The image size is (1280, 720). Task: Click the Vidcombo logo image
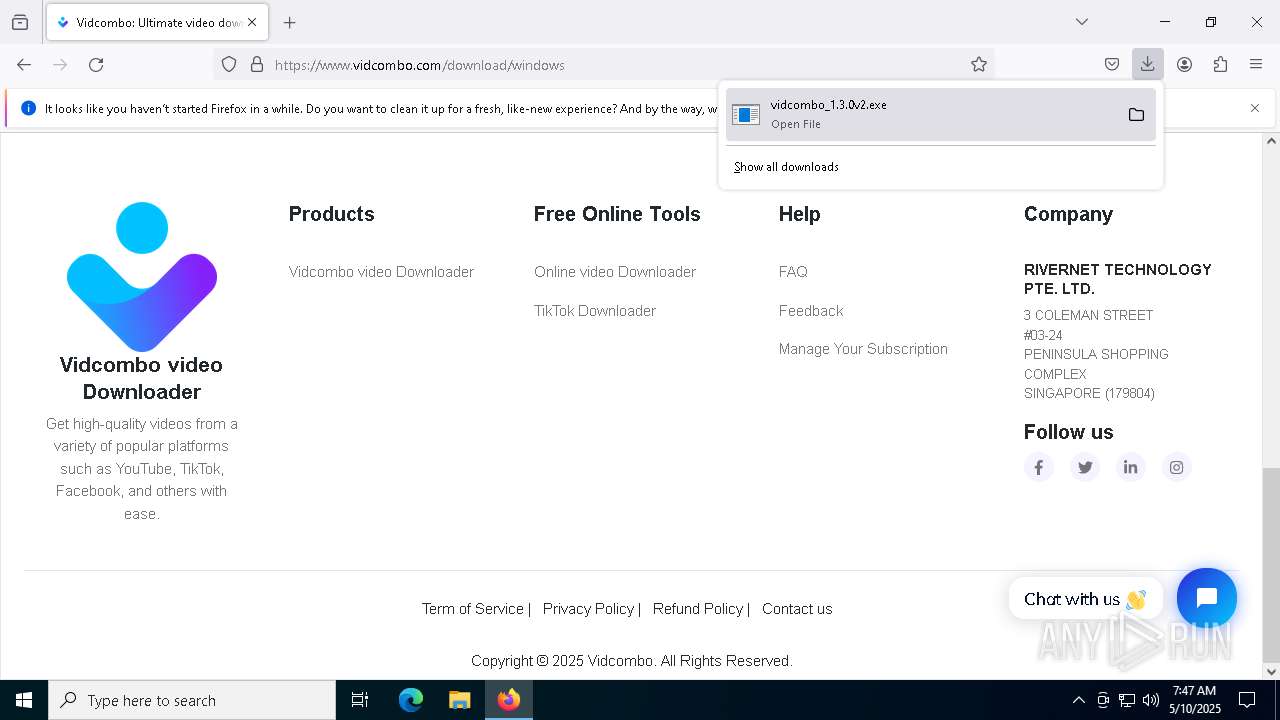tap(142, 277)
